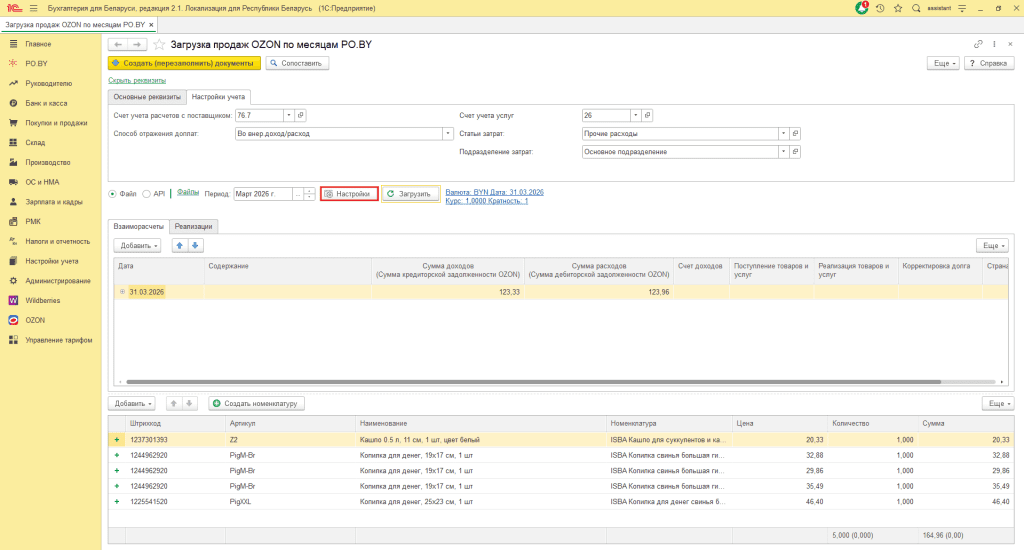The image size is (1024, 550).
Task: Move settlements row up with blue arrow
Action: [x=180, y=246]
